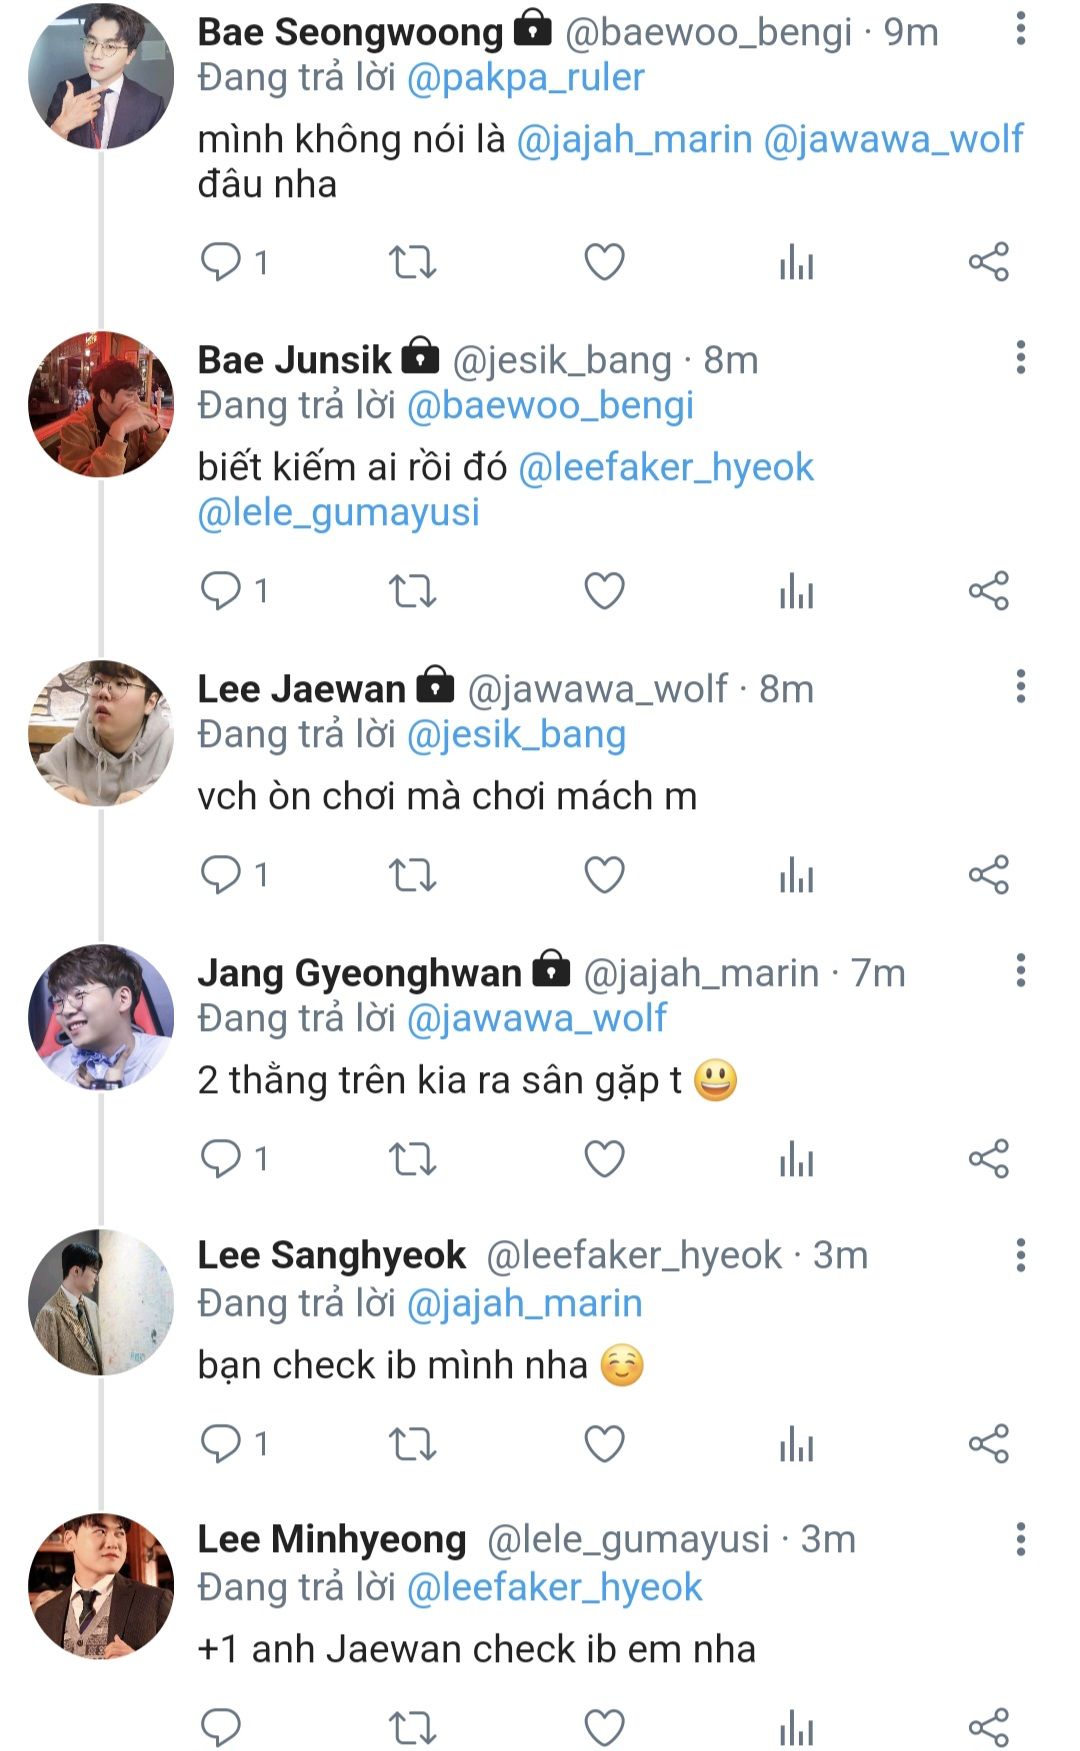Open more options for Bae Seongwoong's tweet
The width and height of the screenshot is (1080, 1751).
1020,29
